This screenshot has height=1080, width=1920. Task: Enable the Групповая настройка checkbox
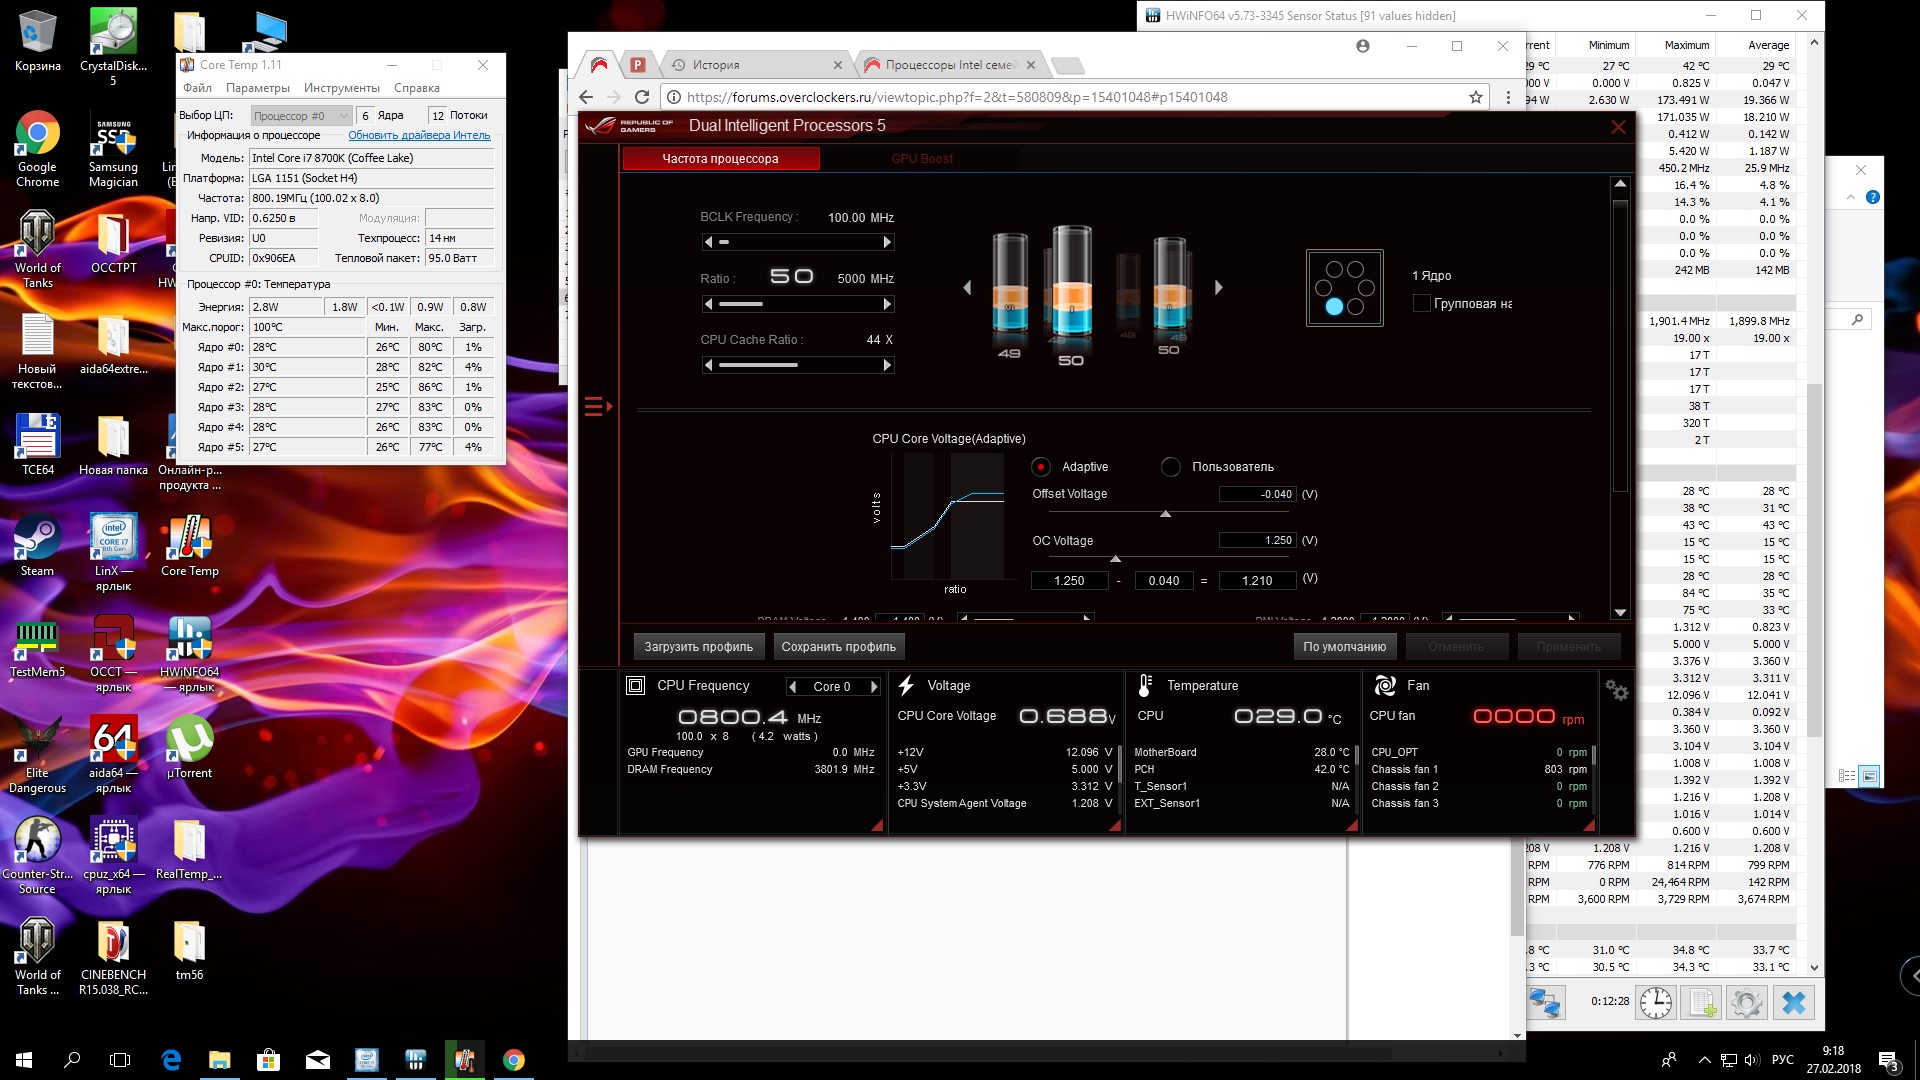pyautogui.click(x=1421, y=303)
